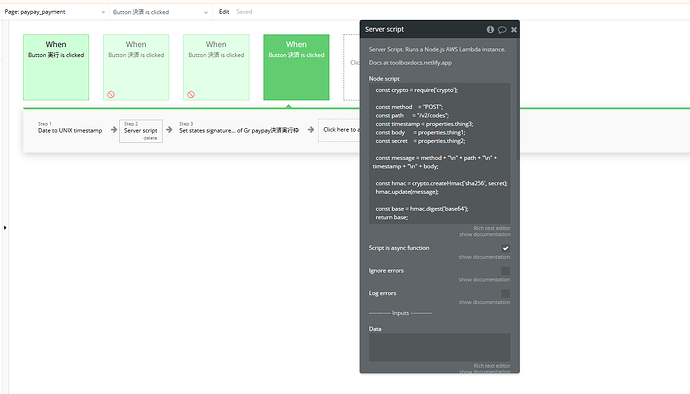Screen dimensions: 690x394
Task: Select Step 2 Server script action
Action: 140,131
